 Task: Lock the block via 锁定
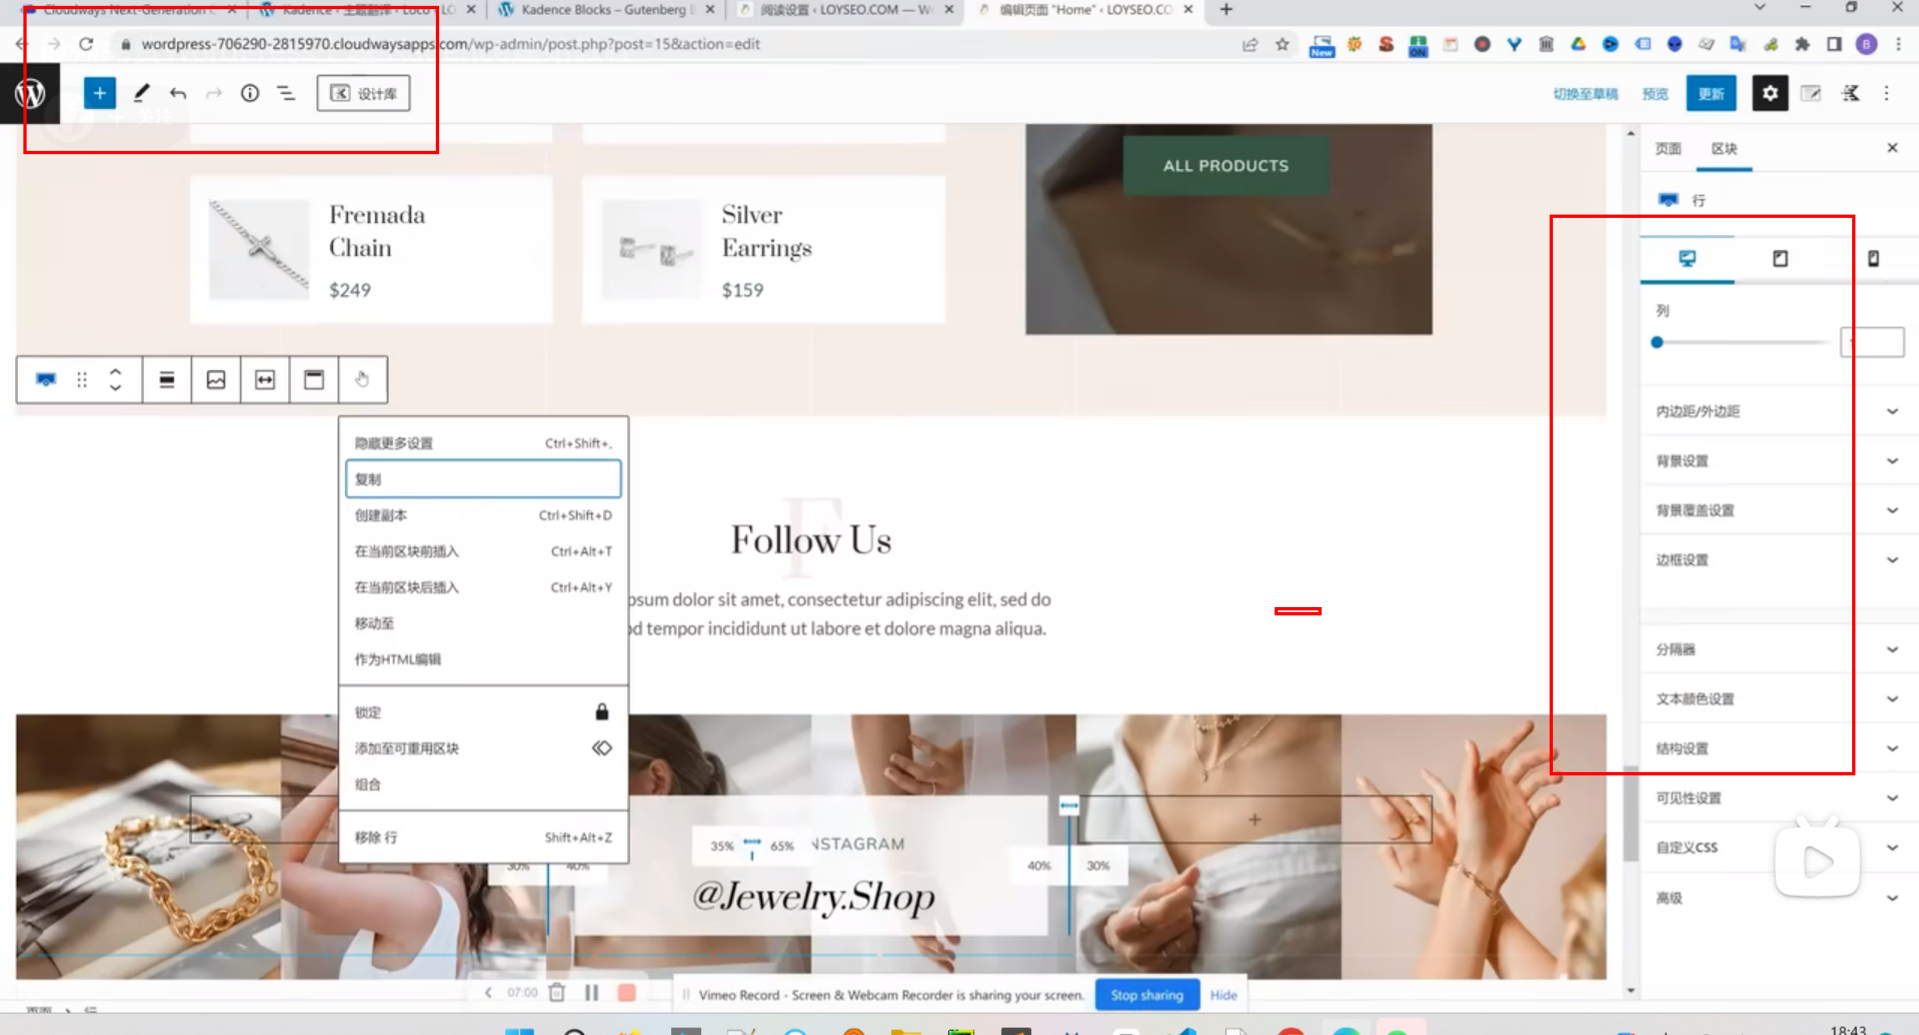click(x=483, y=712)
